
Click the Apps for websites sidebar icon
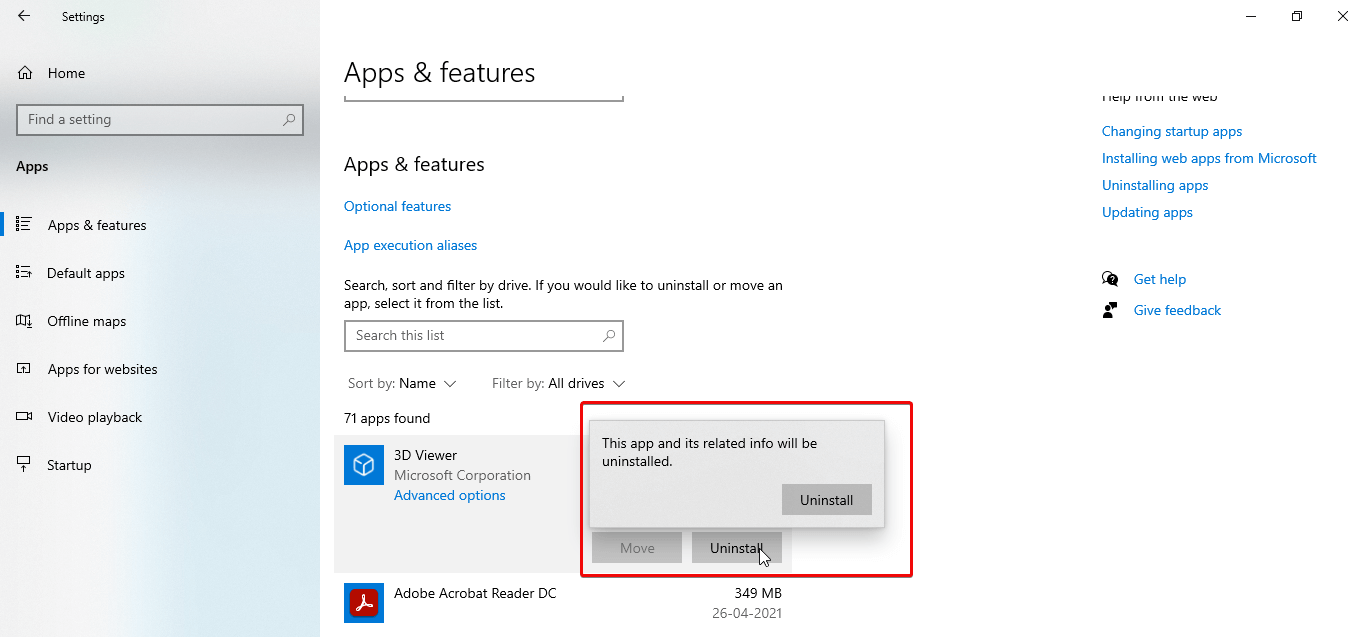click(x=23, y=368)
